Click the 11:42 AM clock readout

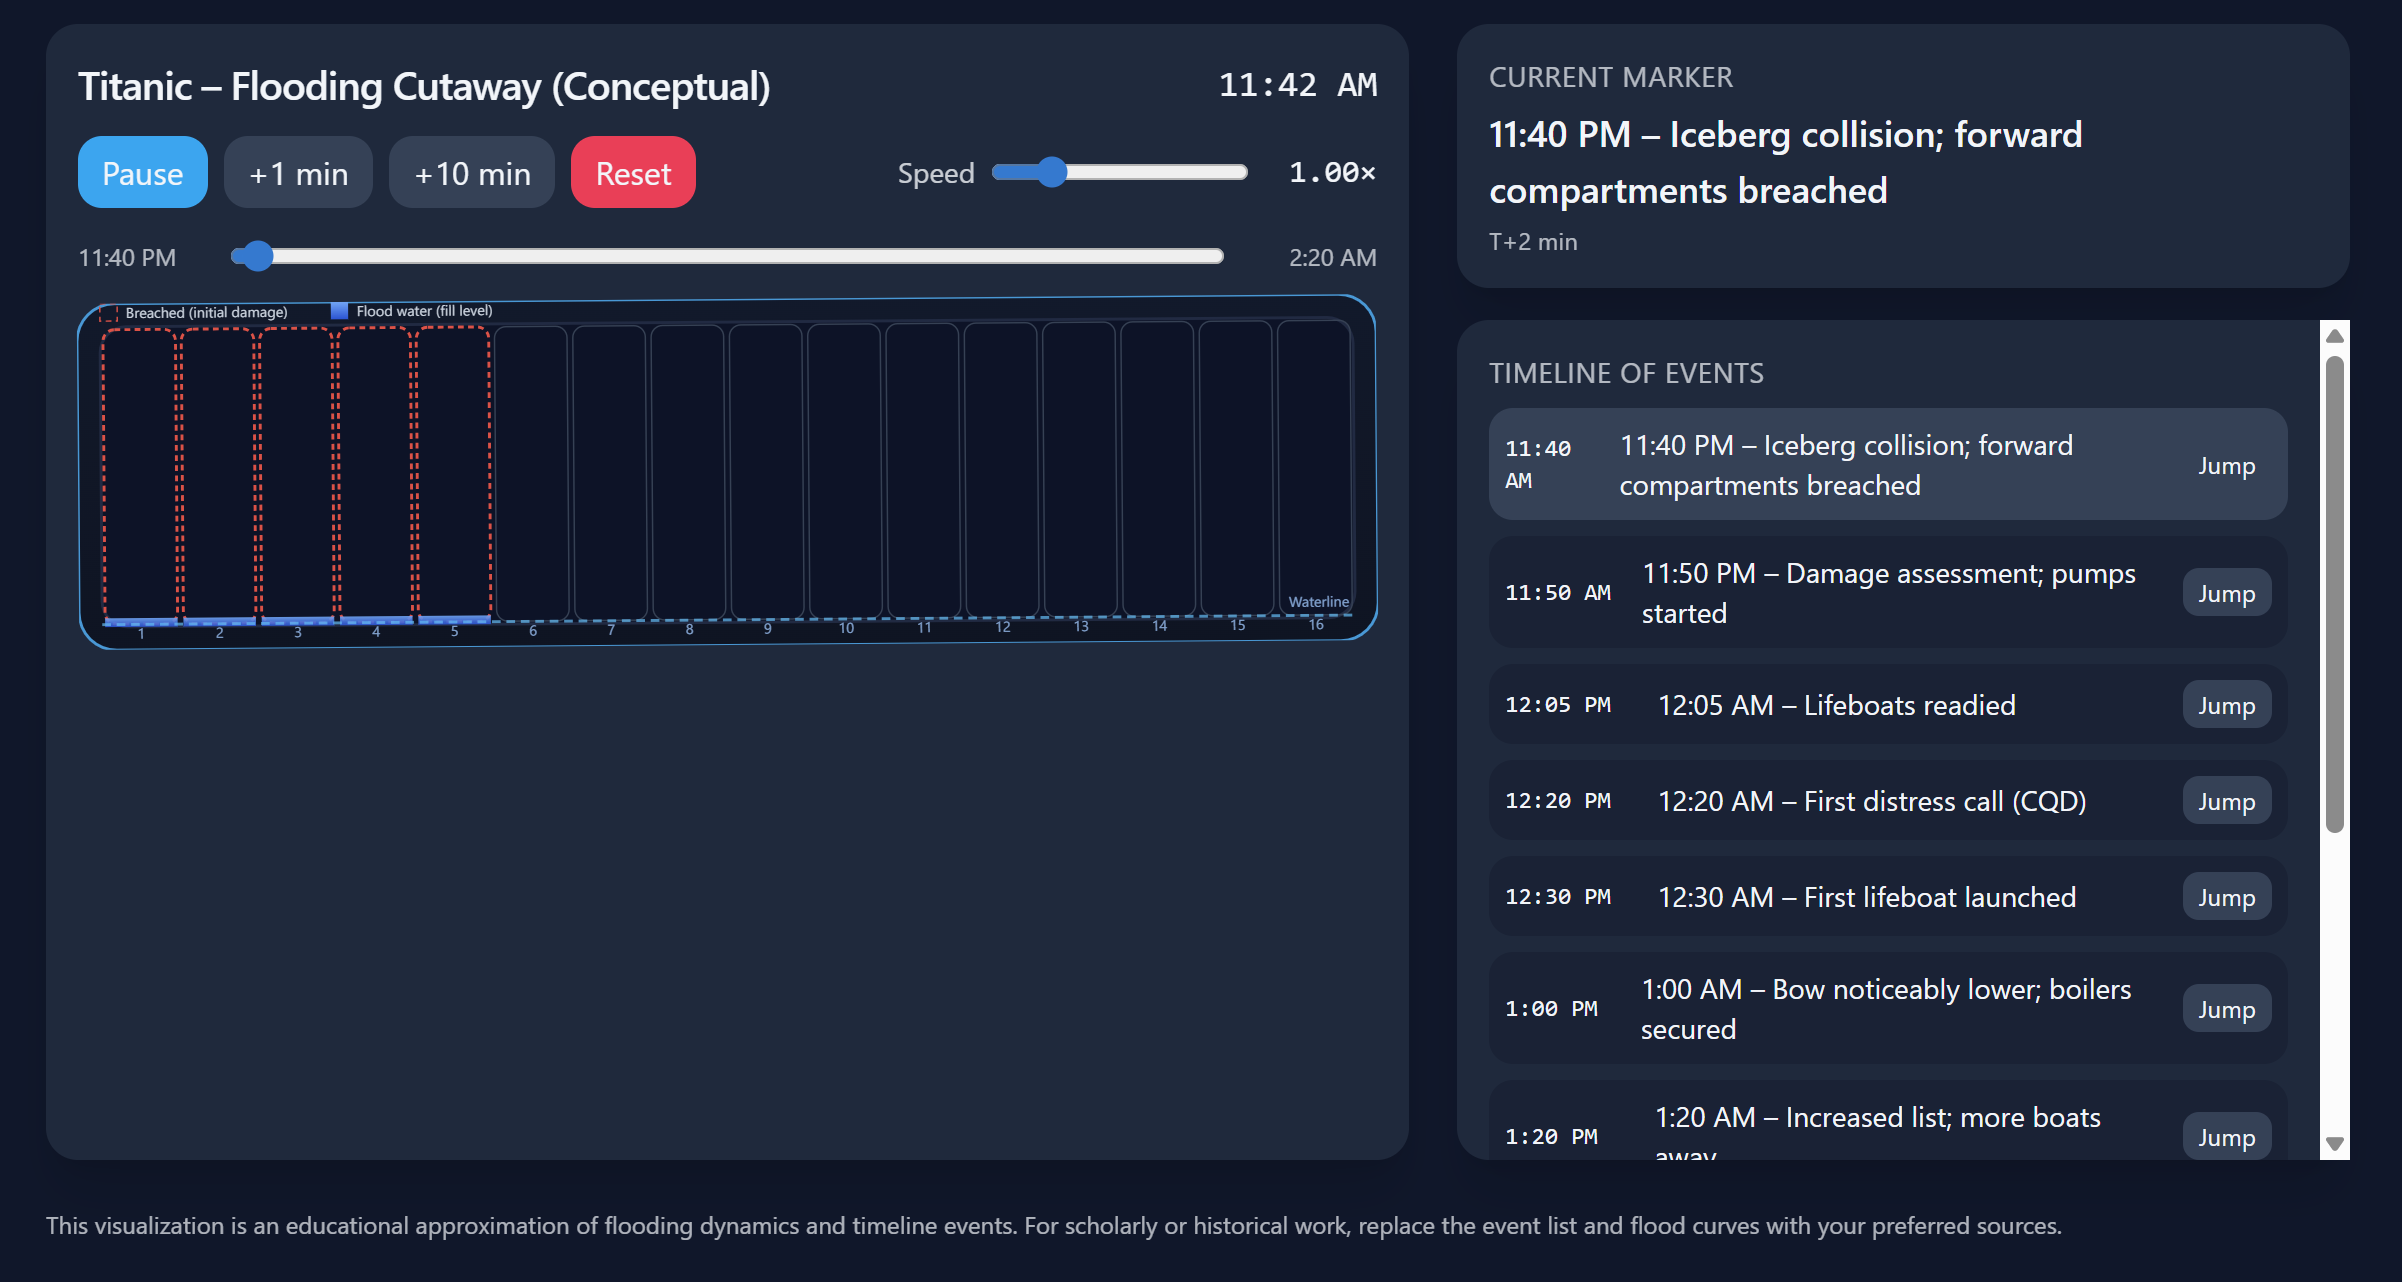[x=1297, y=85]
